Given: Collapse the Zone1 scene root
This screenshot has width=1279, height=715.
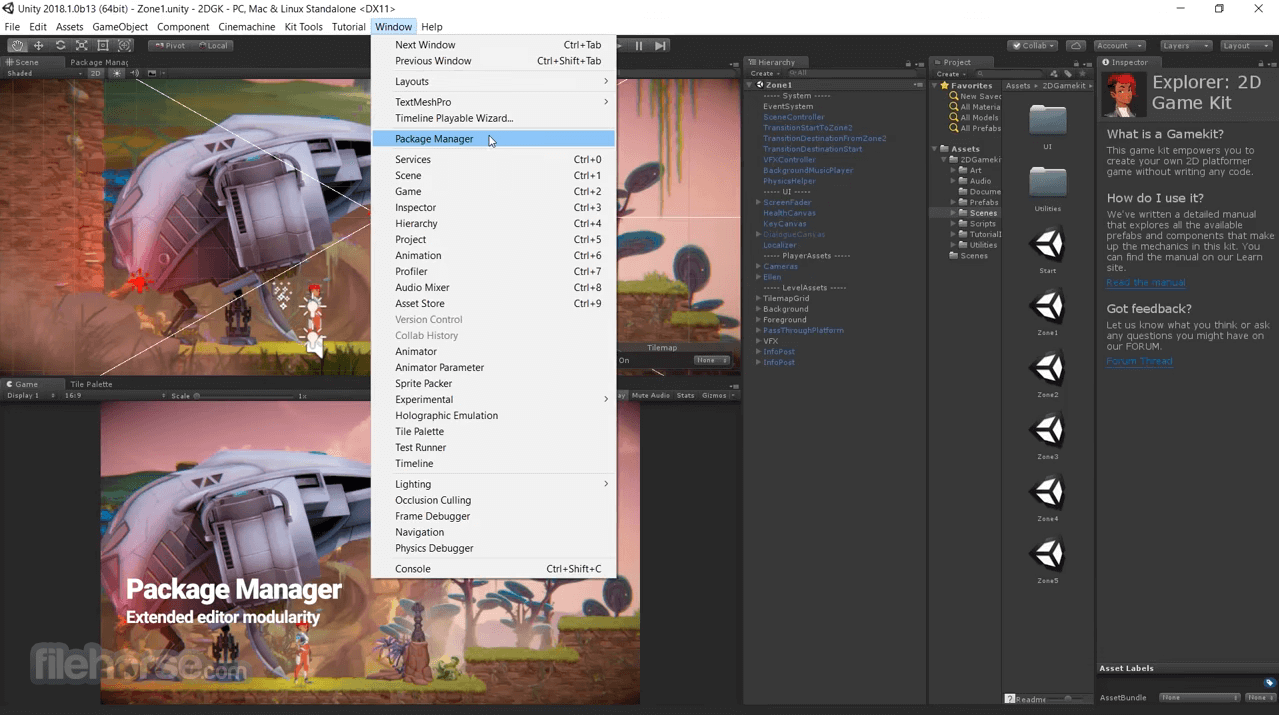Looking at the screenshot, I should 751,85.
